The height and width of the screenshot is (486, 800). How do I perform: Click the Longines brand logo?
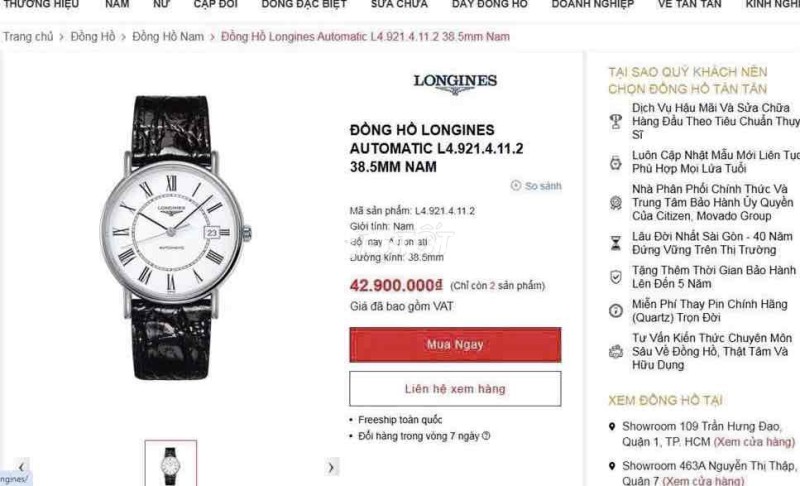(x=455, y=84)
